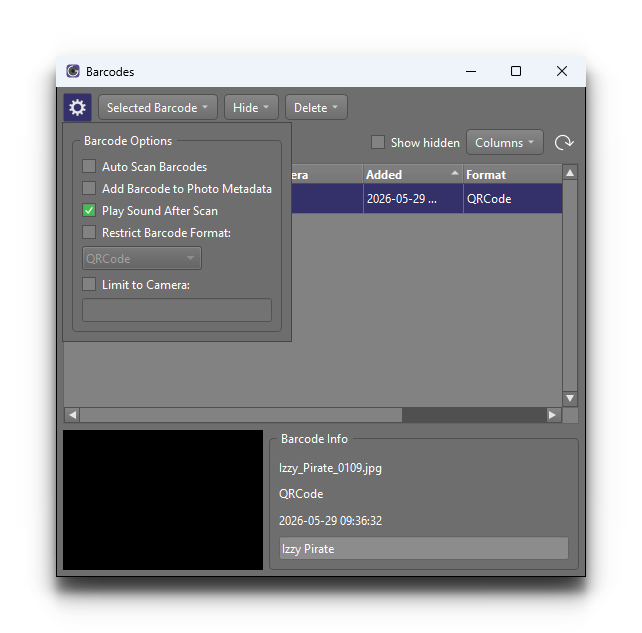Click QRCode label in Barcode Info
The width and height of the screenshot is (642, 633).
click(x=301, y=494)
